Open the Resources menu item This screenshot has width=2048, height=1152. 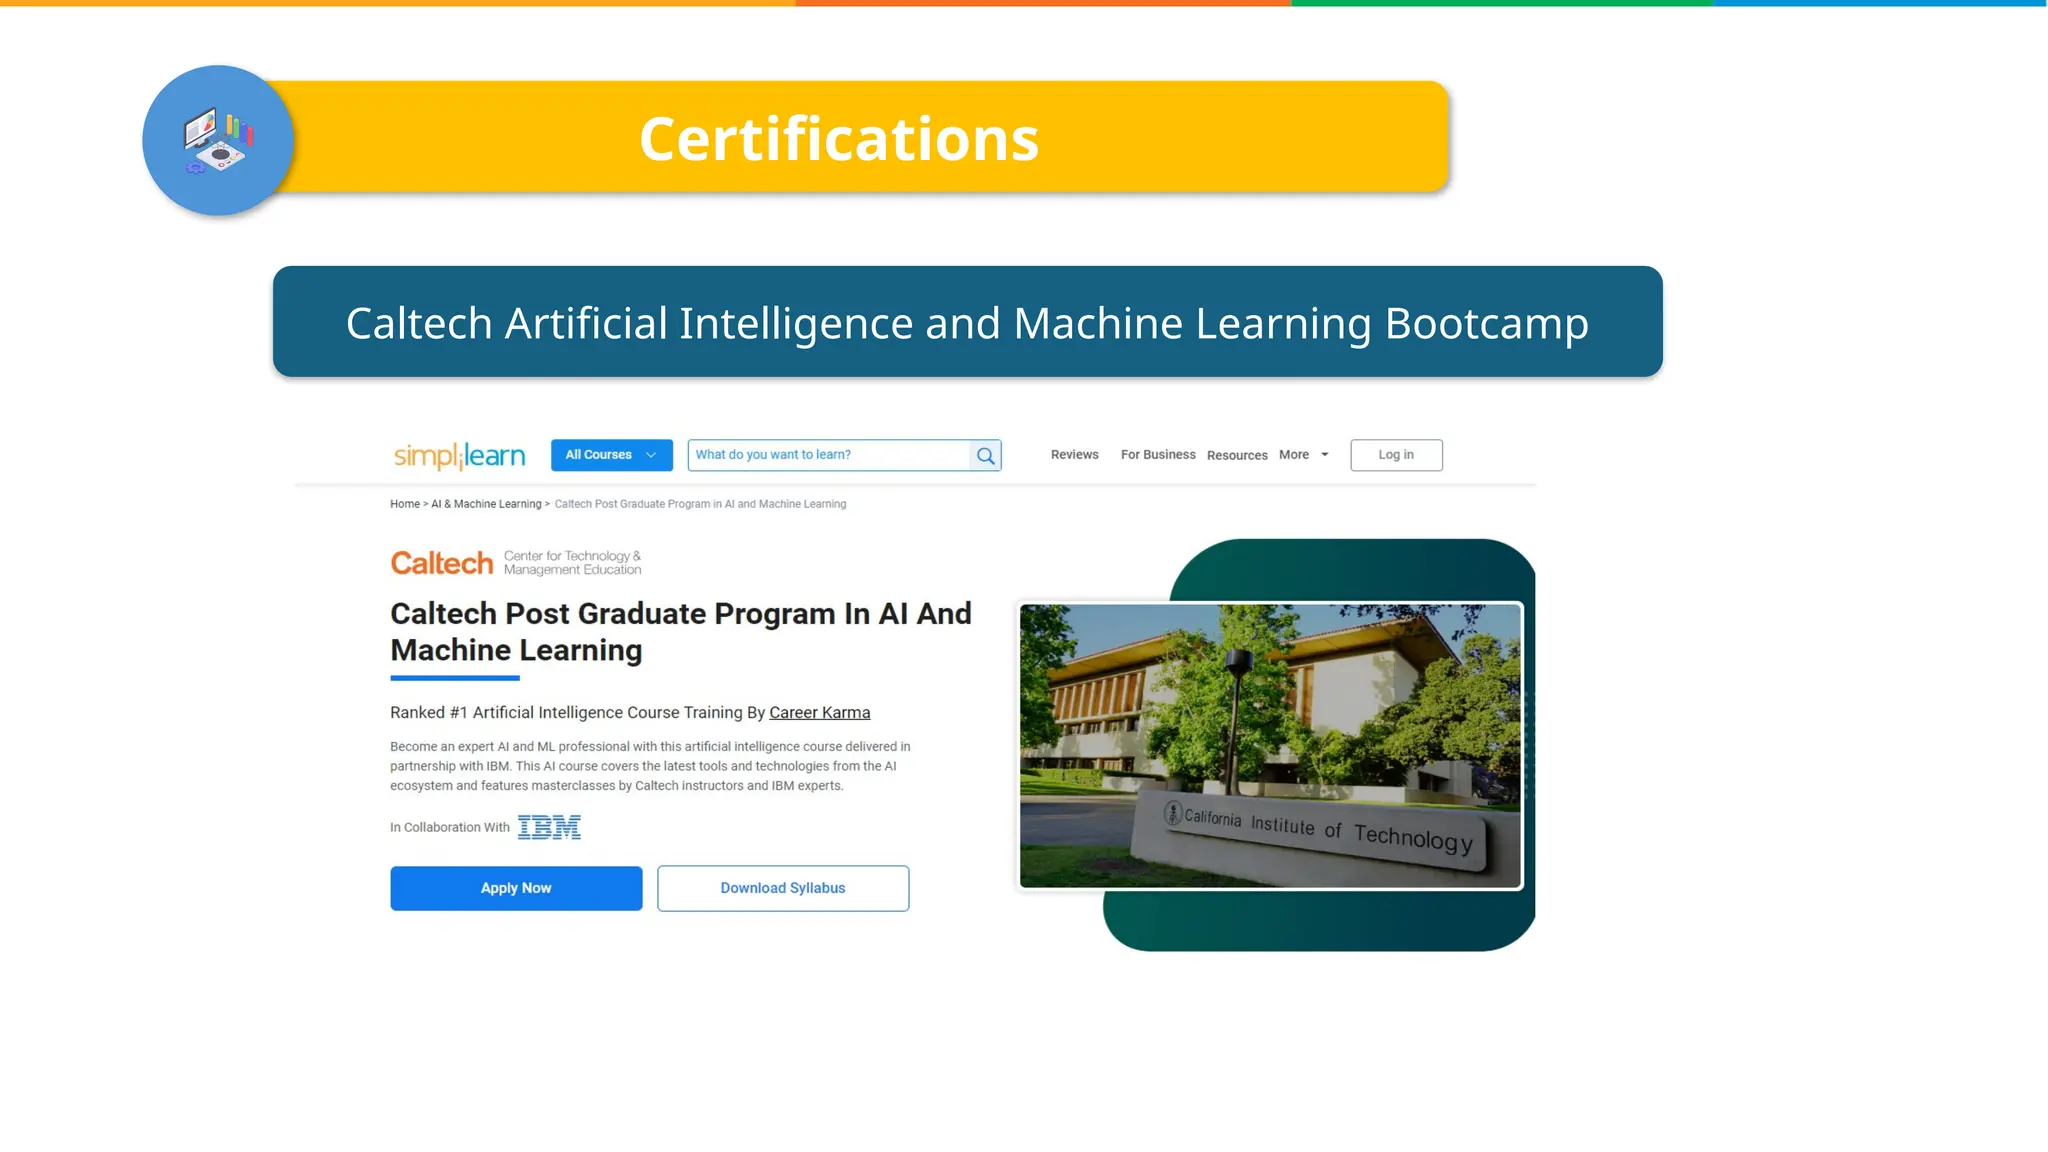(x=1237, y=456)
